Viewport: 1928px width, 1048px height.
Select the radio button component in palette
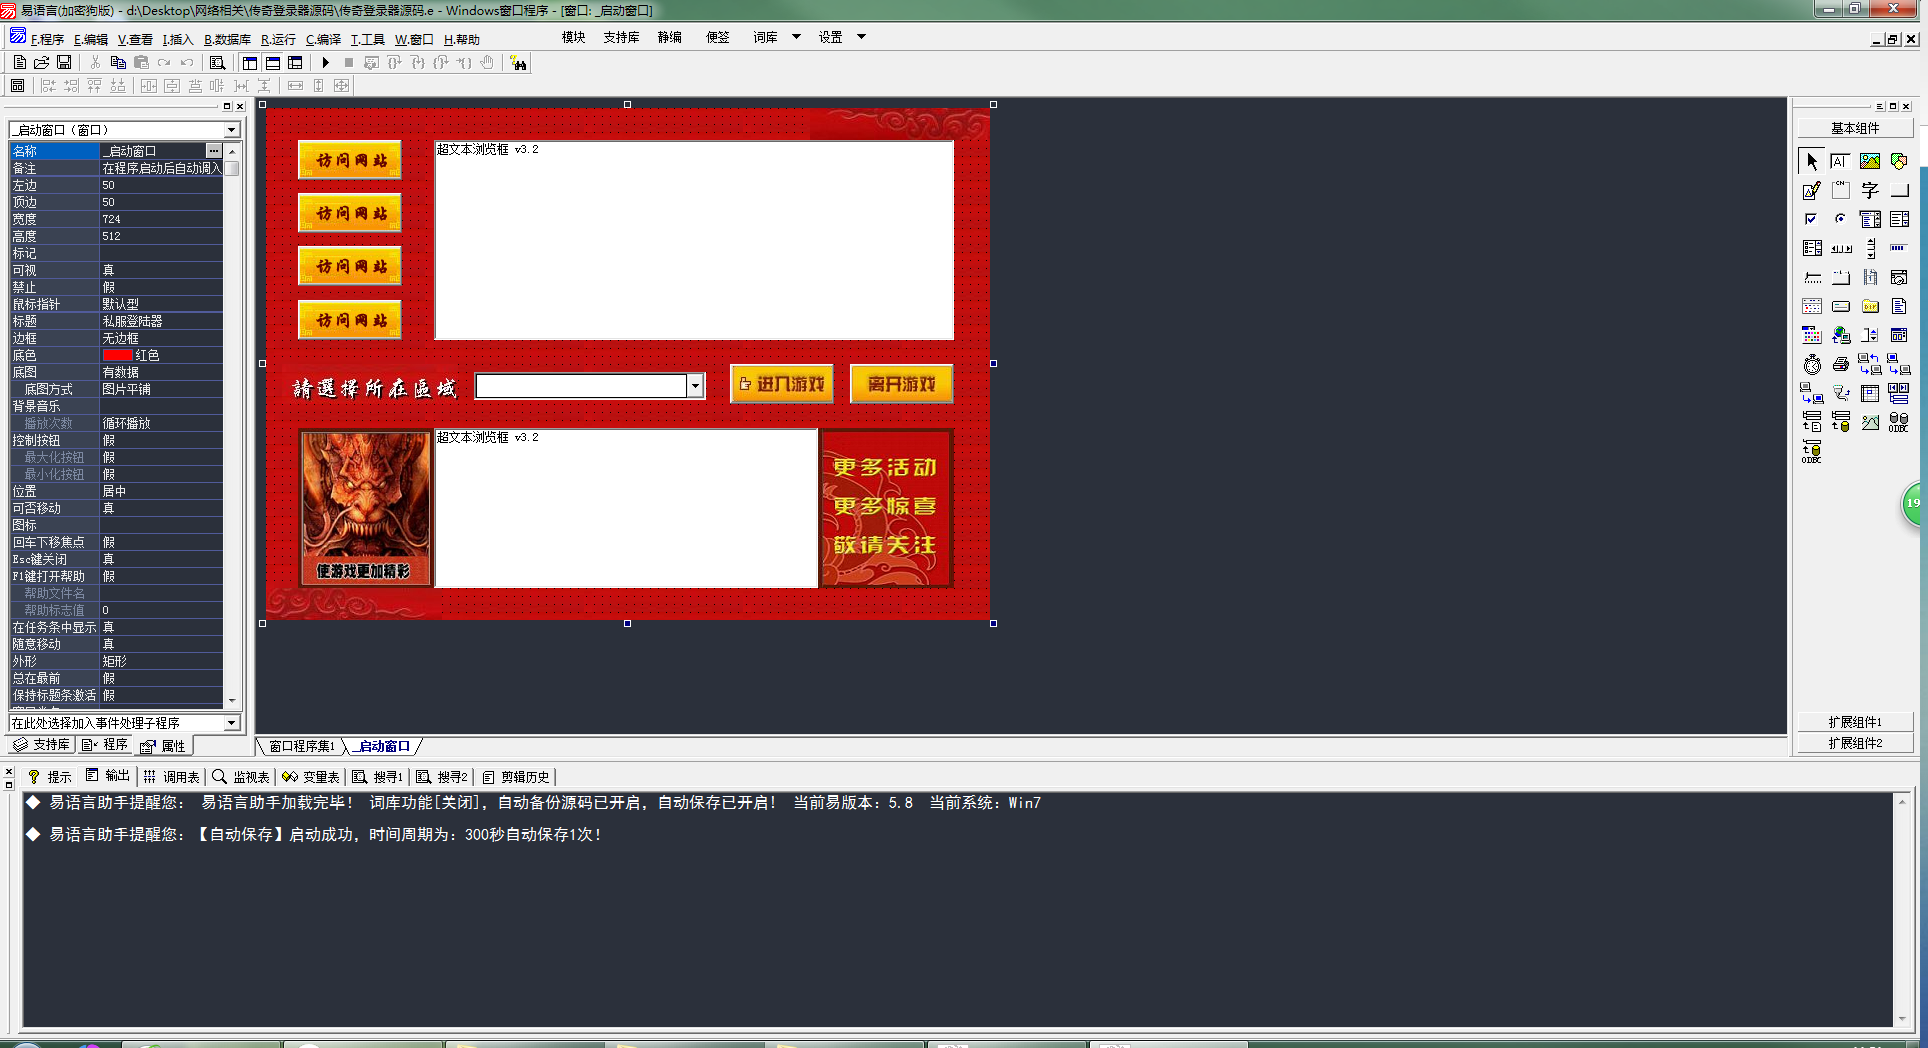tap(1840, 219)
